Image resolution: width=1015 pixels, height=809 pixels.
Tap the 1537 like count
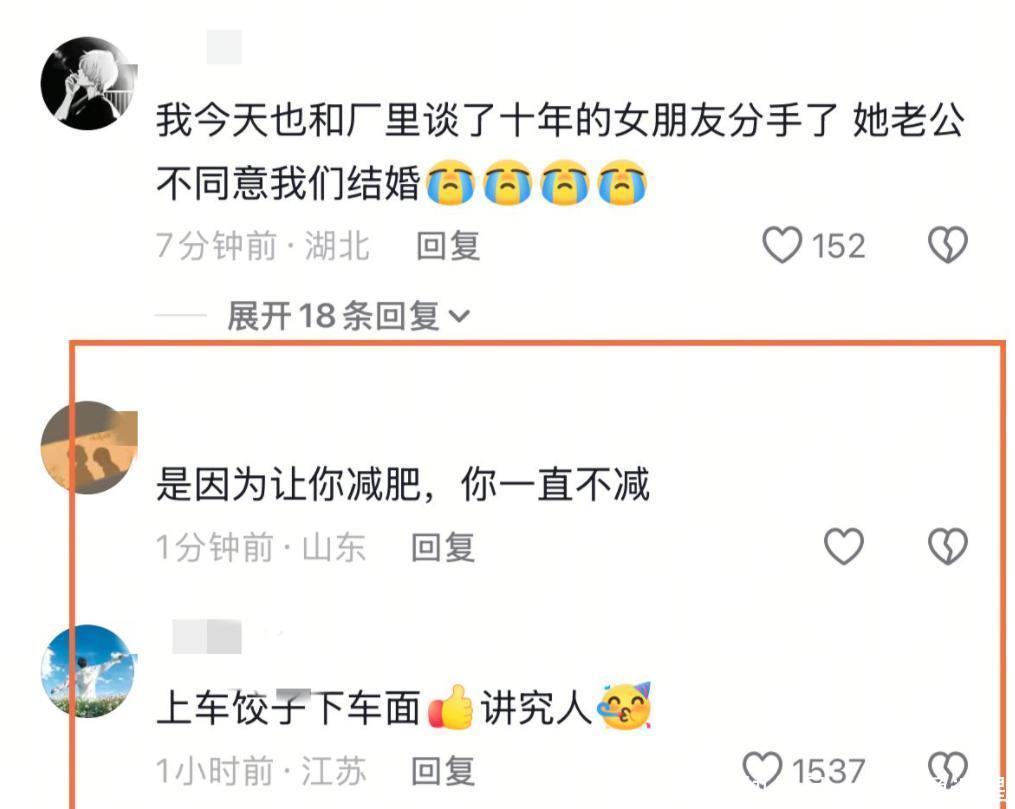tap(828, 771)
